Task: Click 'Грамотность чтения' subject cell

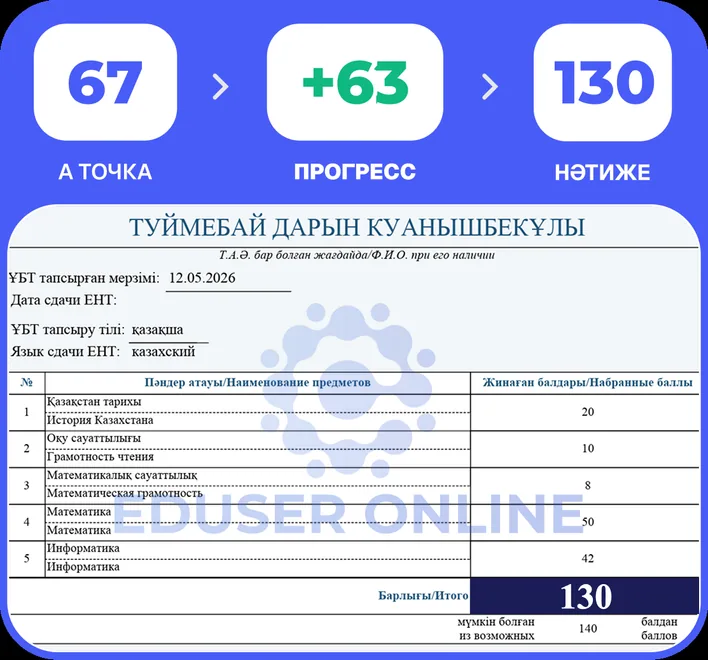Action: pos(257,457)
